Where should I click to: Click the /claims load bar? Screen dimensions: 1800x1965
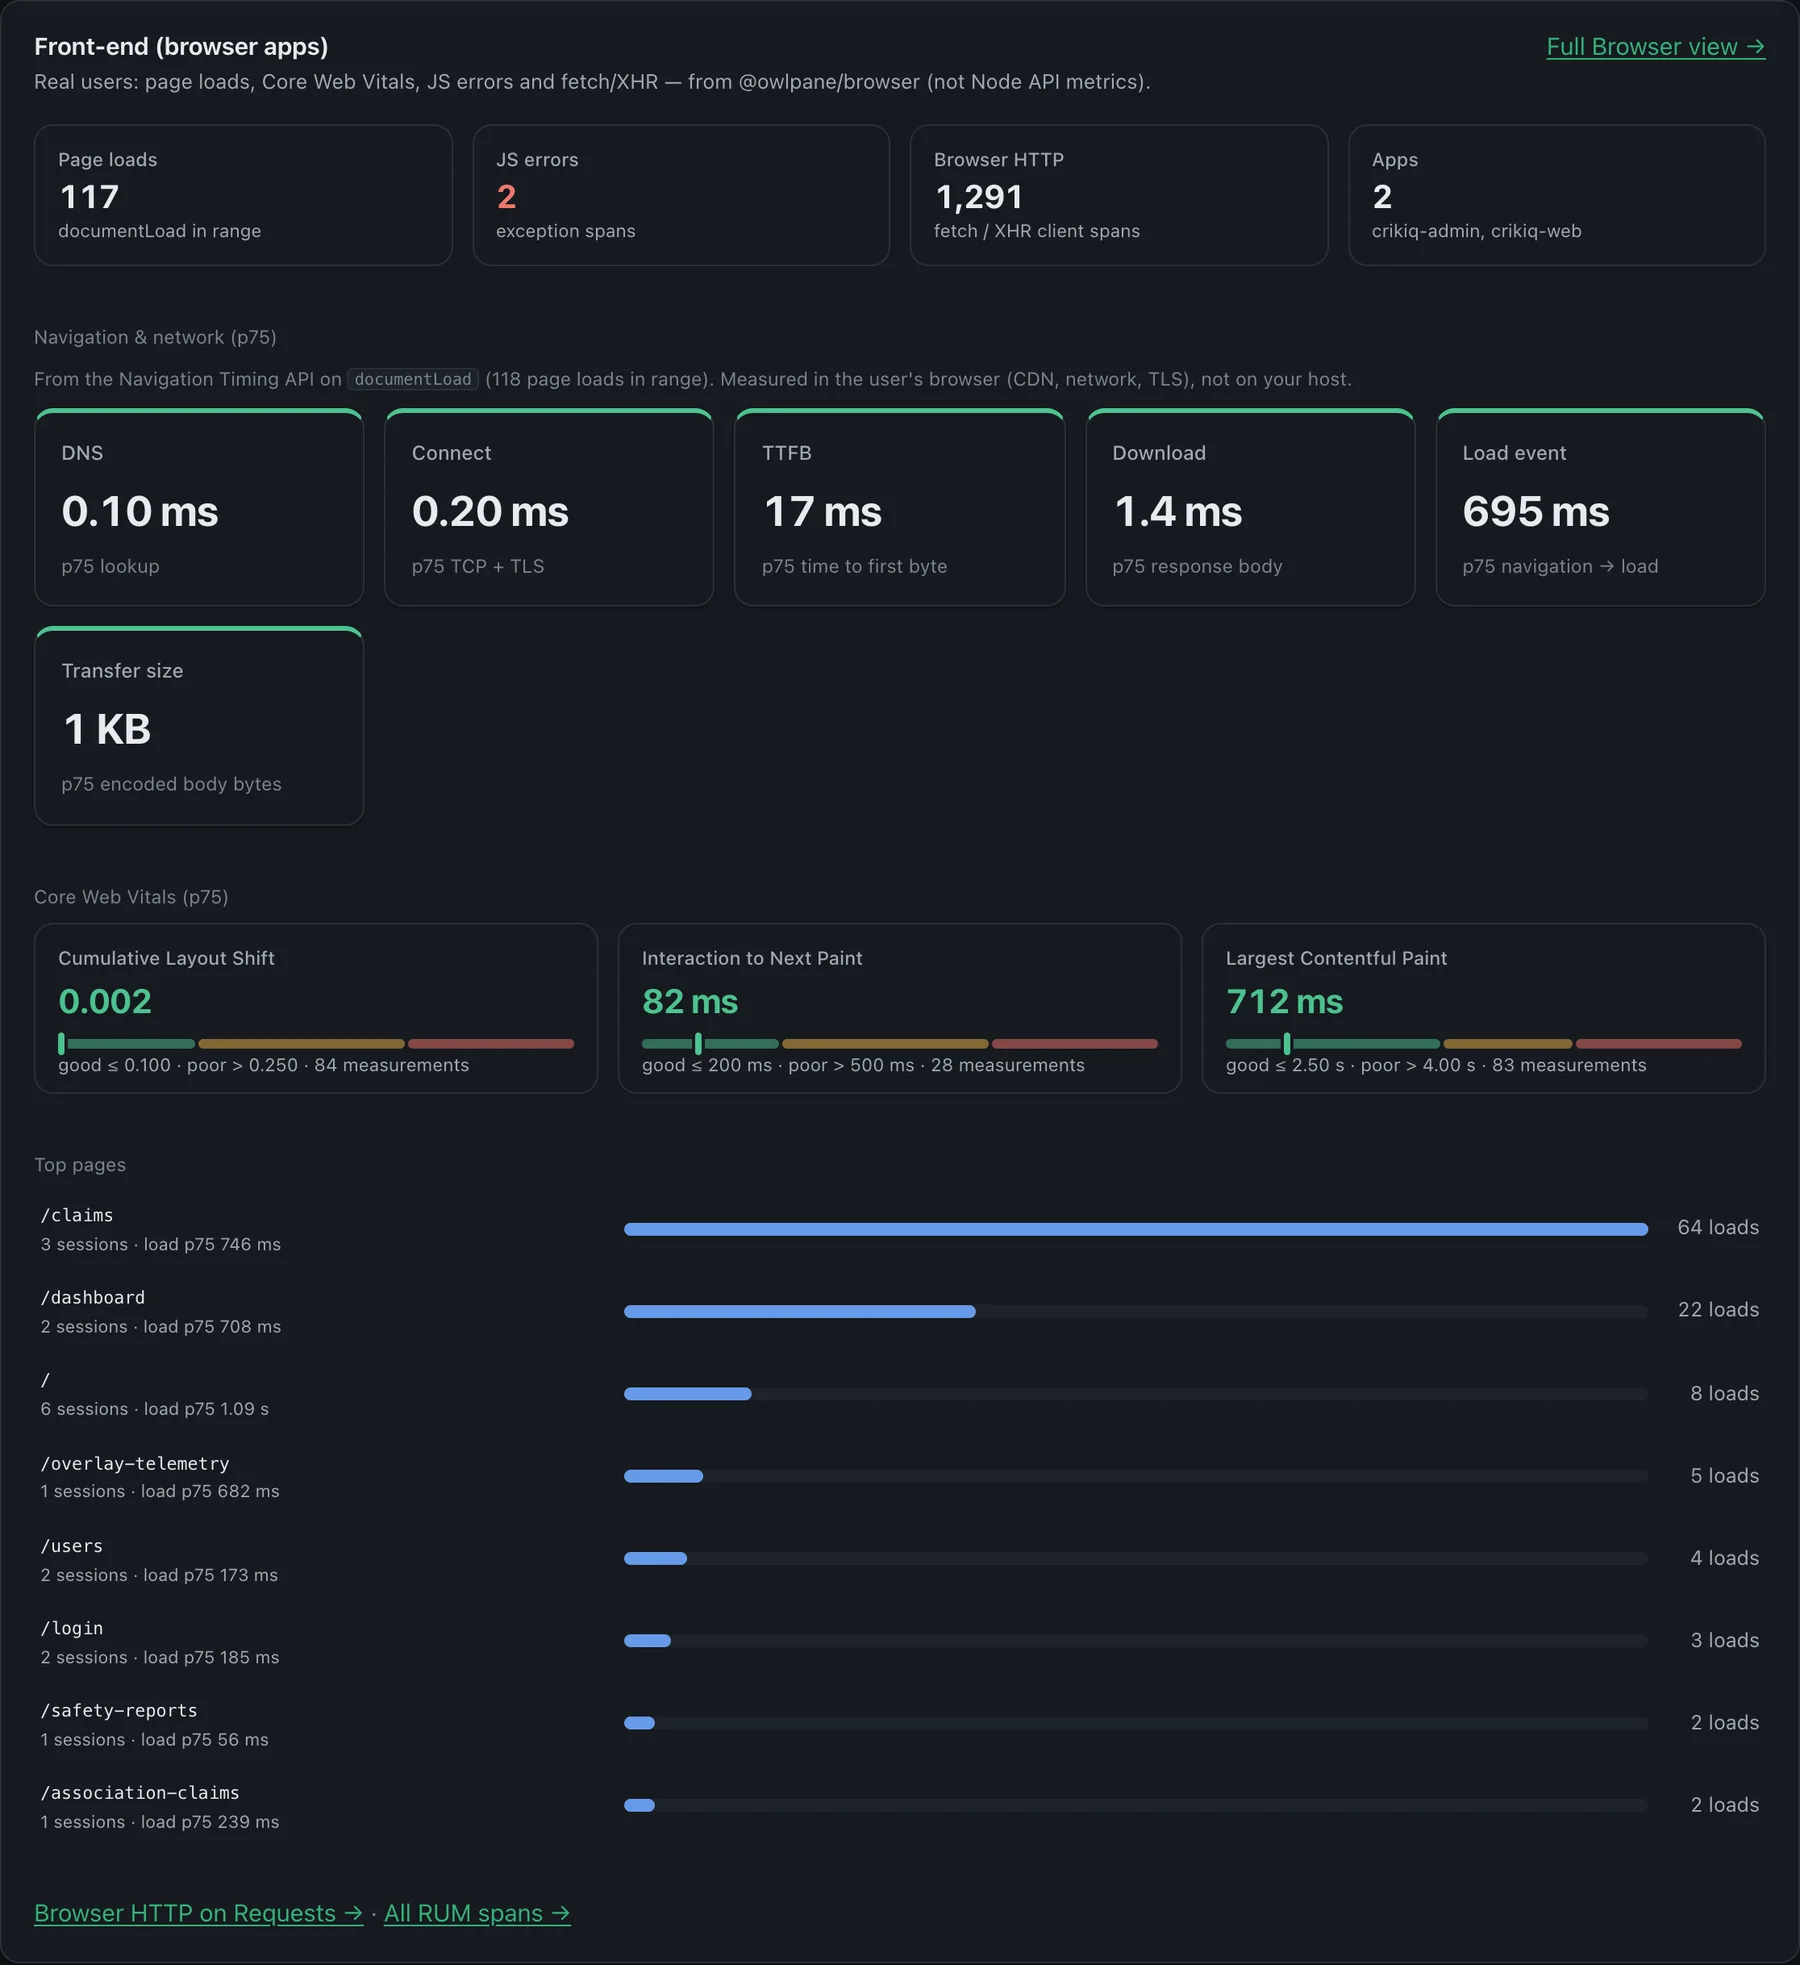(x=1136, y=1229)
